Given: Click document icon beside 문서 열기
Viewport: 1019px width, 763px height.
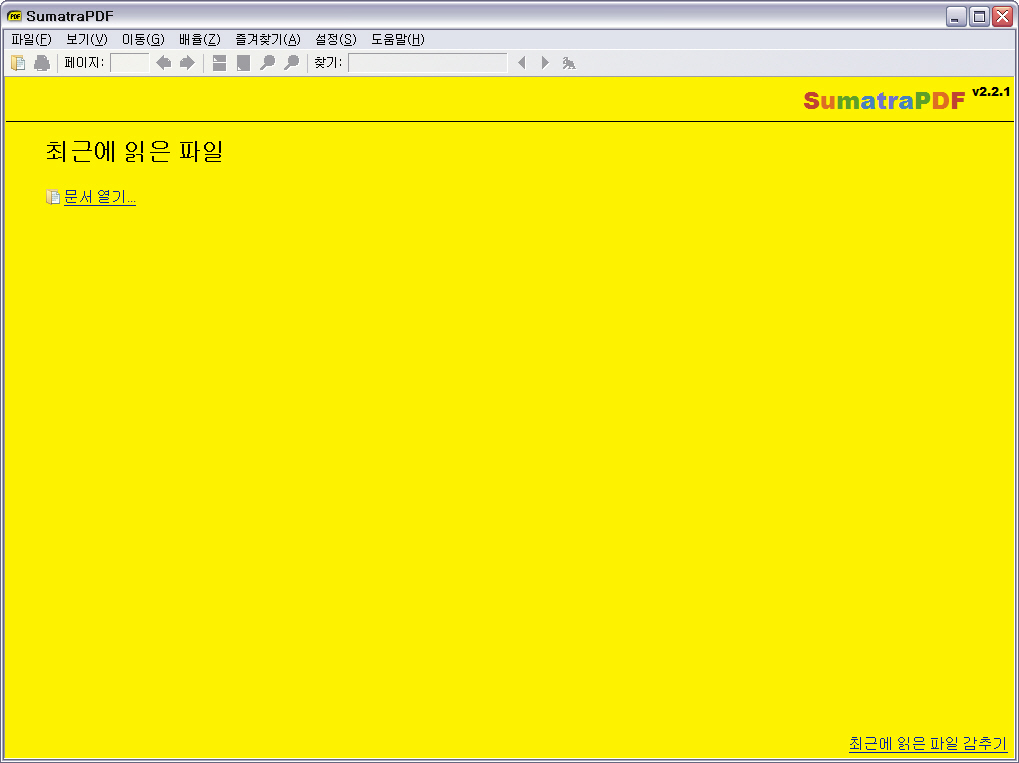Looking at the screenshot, I should [x=53, y=197].
